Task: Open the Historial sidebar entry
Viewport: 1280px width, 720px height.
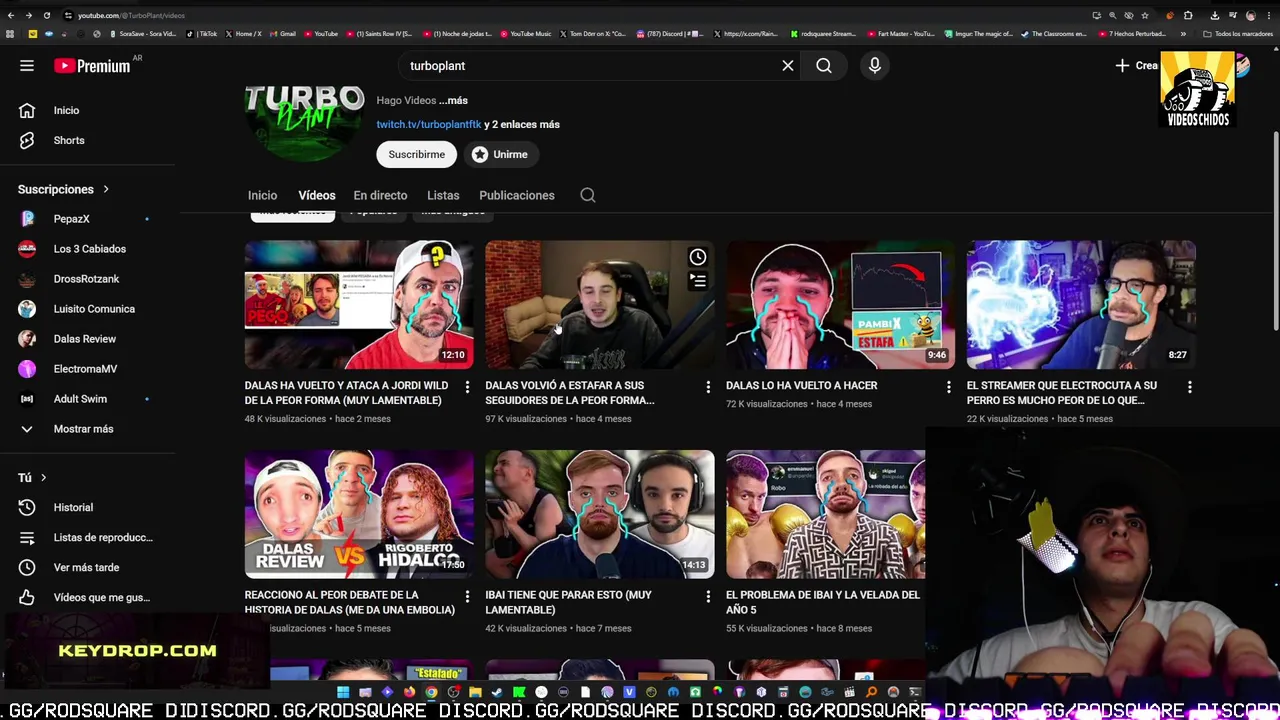Action: click(x=73, y=507)
